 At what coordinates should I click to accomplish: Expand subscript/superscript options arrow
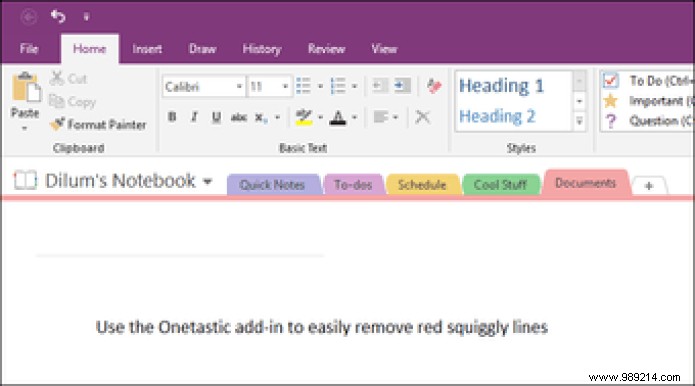[x=277, y=117]
